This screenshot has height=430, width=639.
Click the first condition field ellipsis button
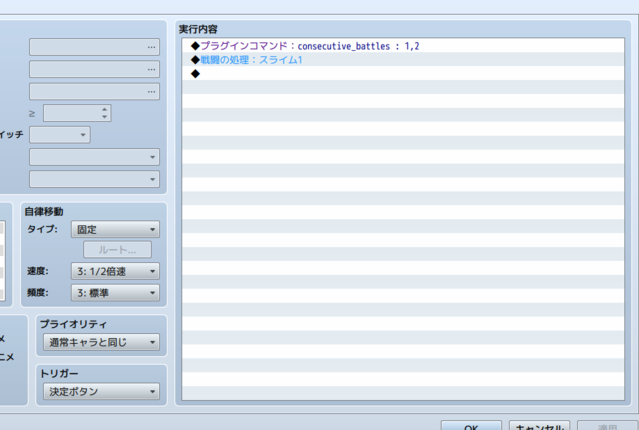pyautogui.click(x=152, y=47)
